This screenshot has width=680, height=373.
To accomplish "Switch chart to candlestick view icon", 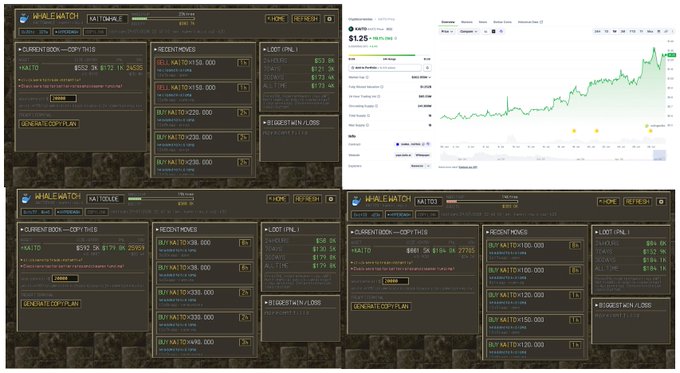I will point(494,32).
